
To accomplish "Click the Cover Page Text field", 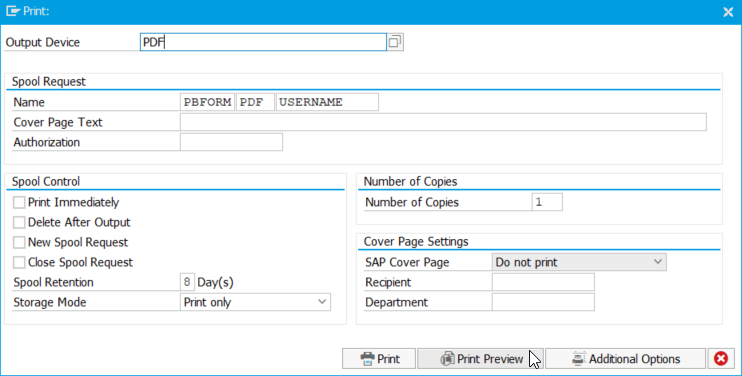I will (443, 122).
